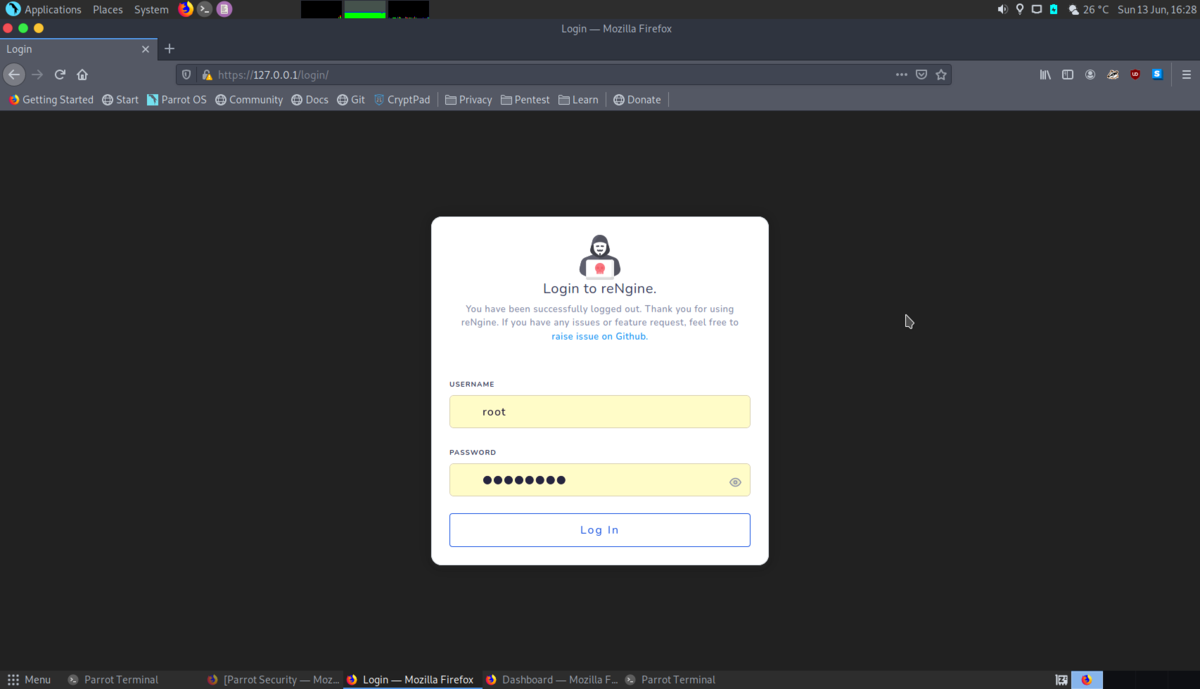This screenshot has height=689, width=1200.
Task: Open the Applications menu
Action: click(x=44, y=9)
